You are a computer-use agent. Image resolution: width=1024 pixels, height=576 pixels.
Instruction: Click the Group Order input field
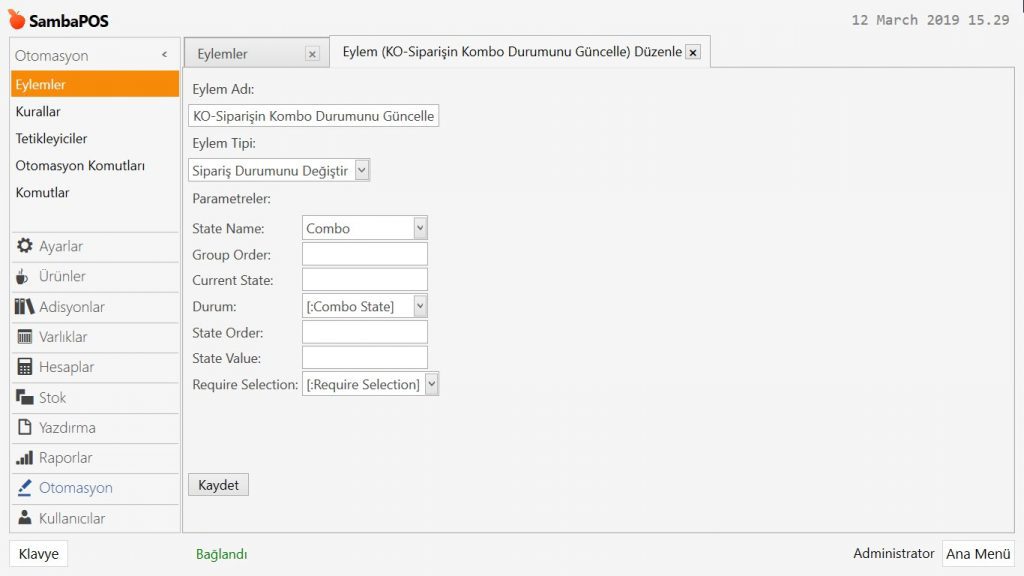click(x=364, y=255)
